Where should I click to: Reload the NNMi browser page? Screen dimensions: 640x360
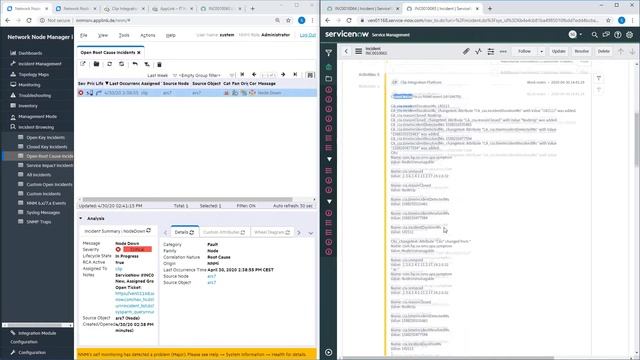point(29,20)
